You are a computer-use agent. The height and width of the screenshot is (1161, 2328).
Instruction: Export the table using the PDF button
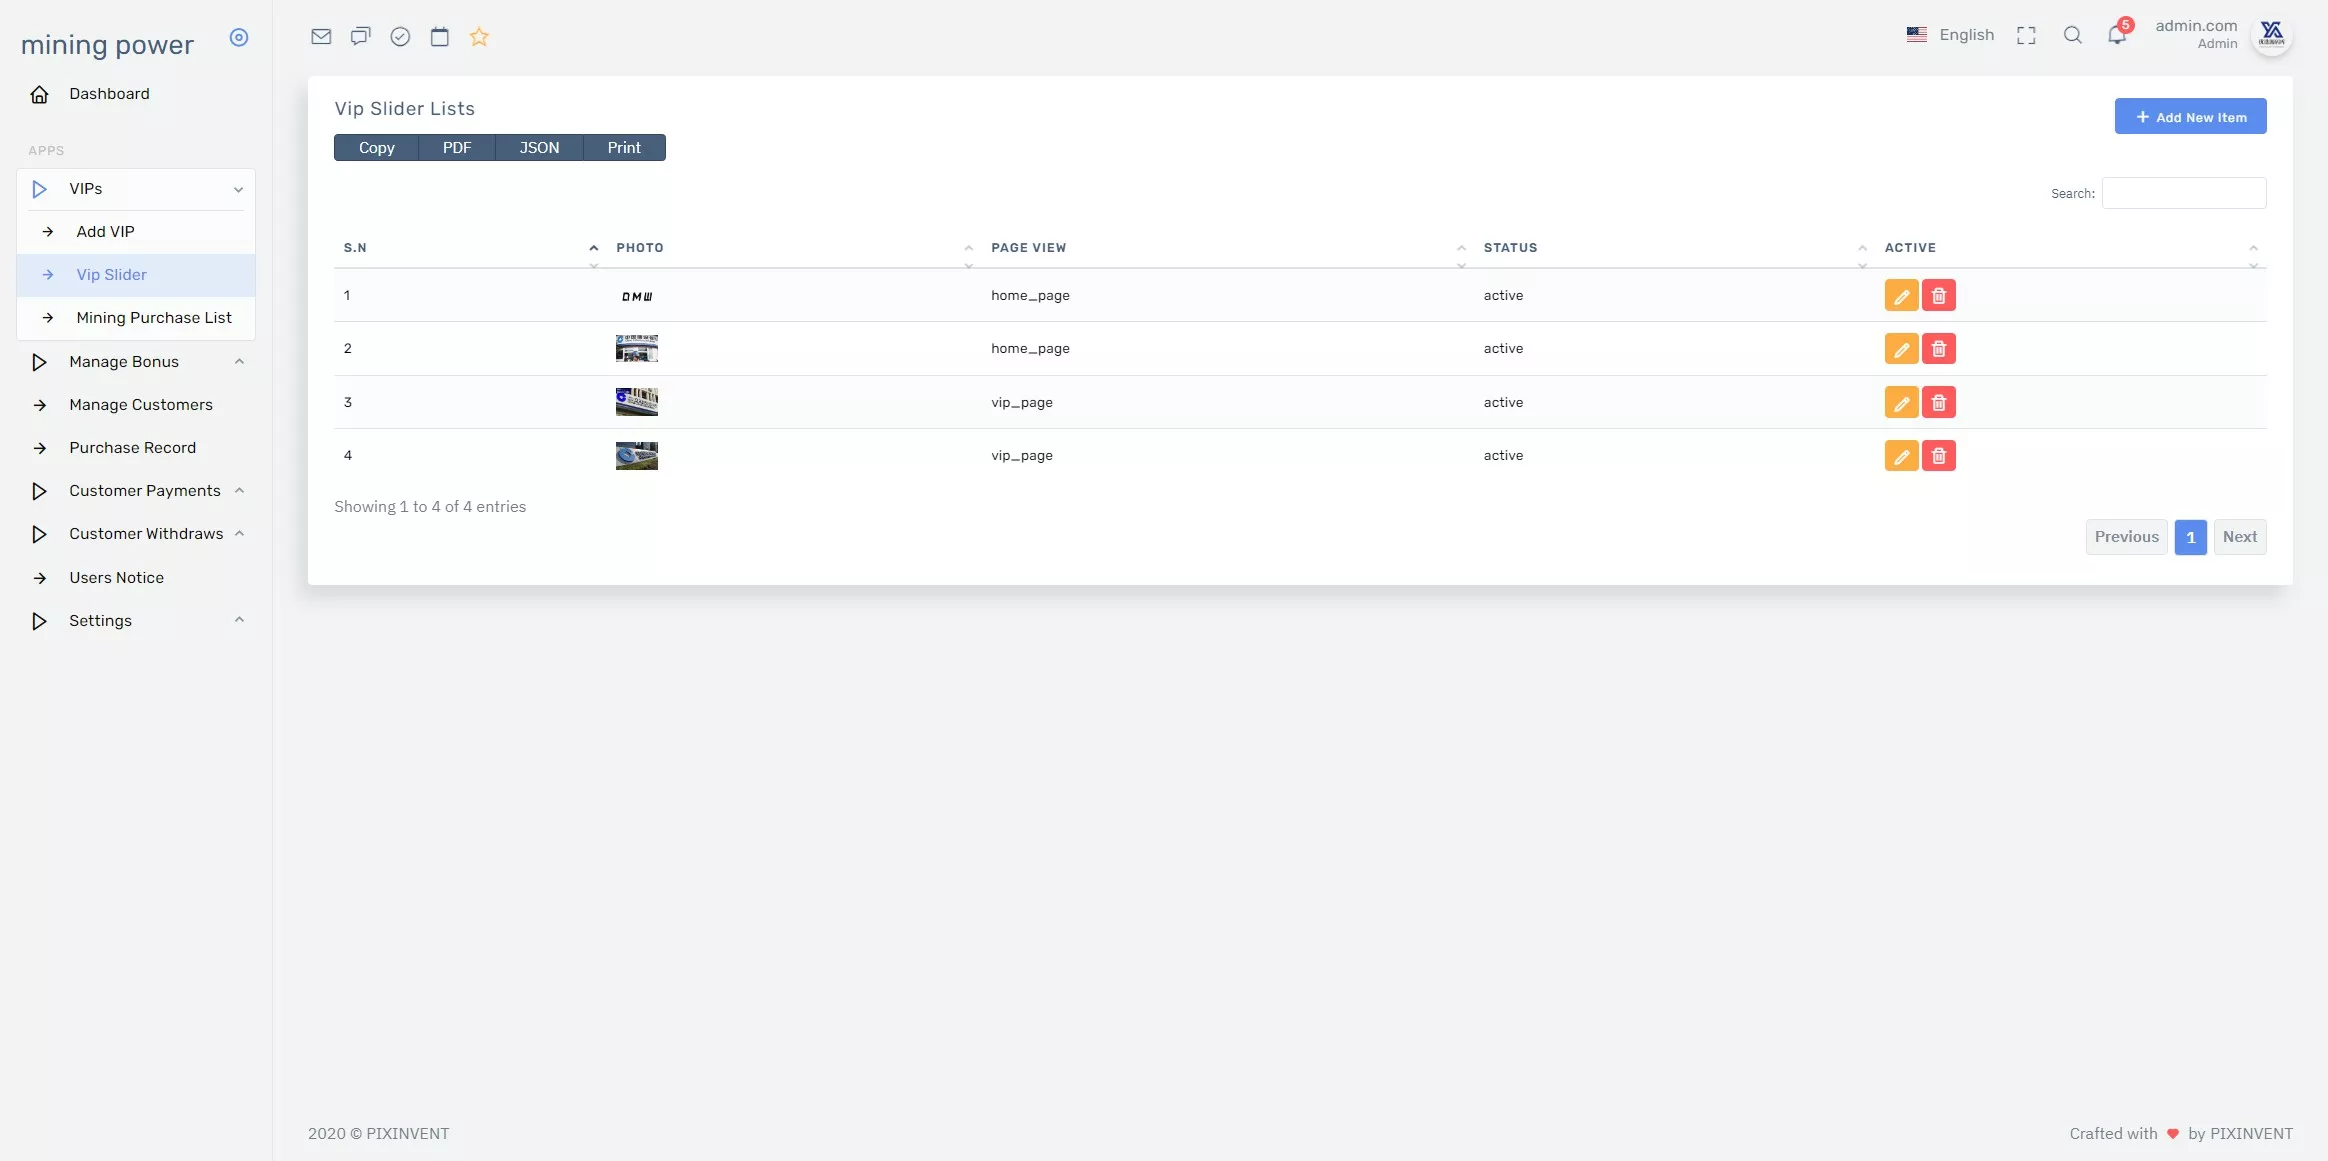(457, 148)
